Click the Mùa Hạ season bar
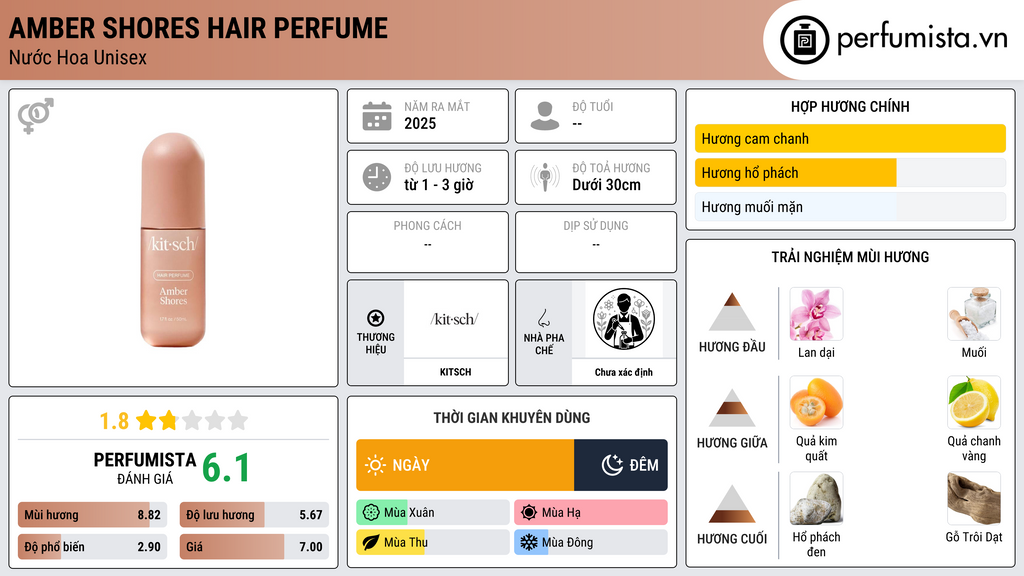Viewport: 1024px width, 576px height. [591, 513]
